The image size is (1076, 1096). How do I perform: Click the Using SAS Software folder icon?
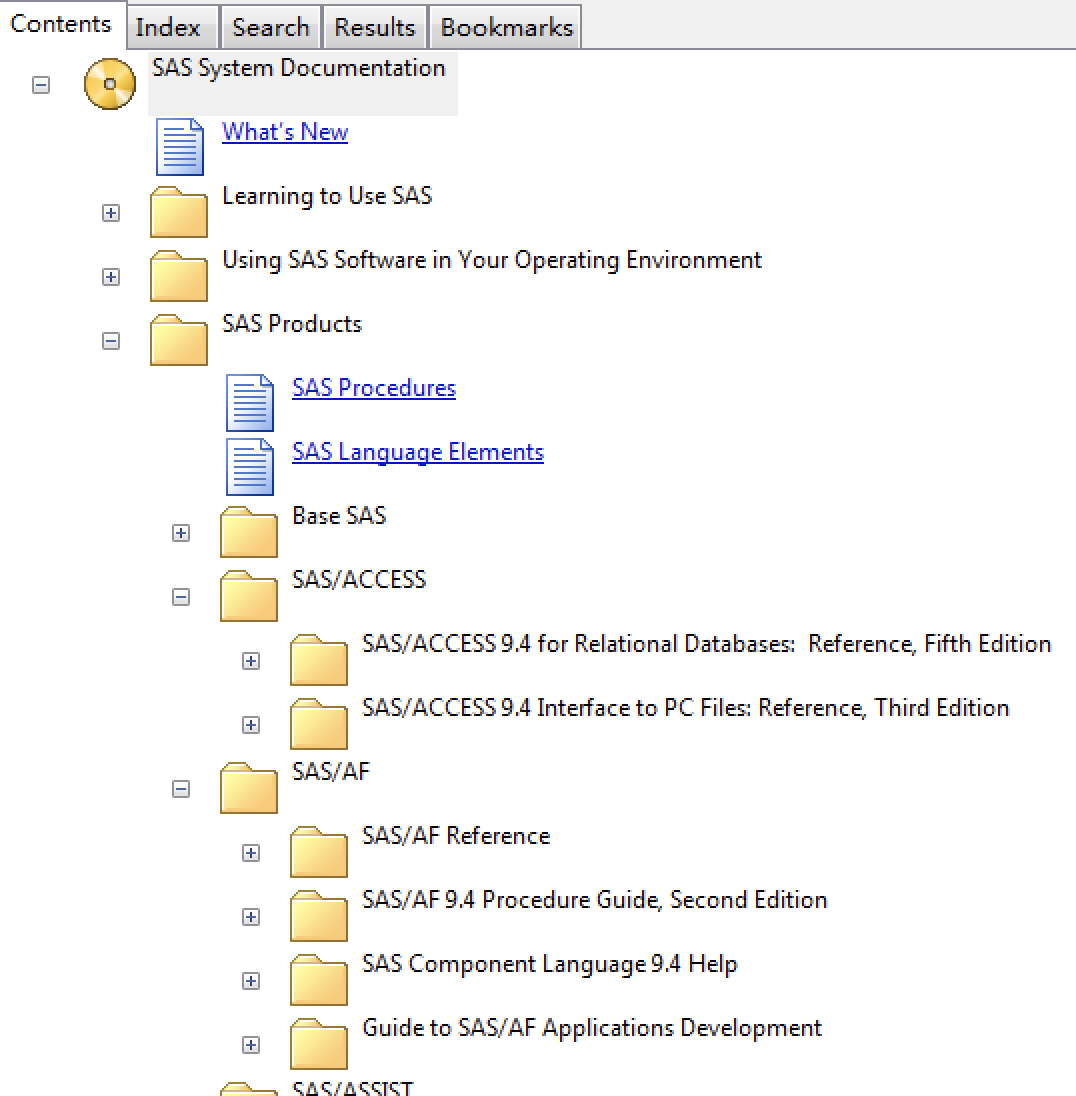click(179, 276)
